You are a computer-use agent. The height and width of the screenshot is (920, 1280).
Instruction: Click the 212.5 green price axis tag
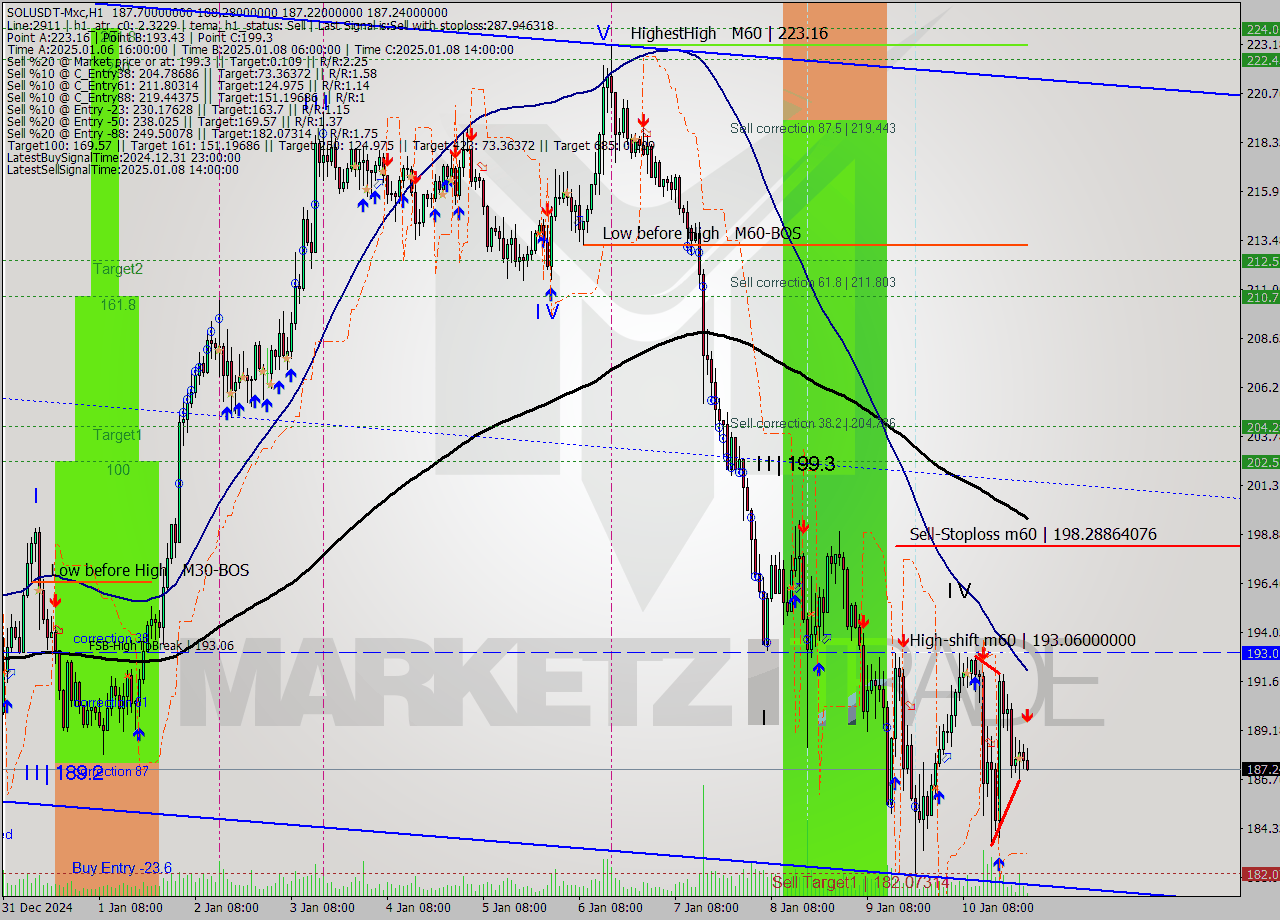click(x=1260, y=261)
